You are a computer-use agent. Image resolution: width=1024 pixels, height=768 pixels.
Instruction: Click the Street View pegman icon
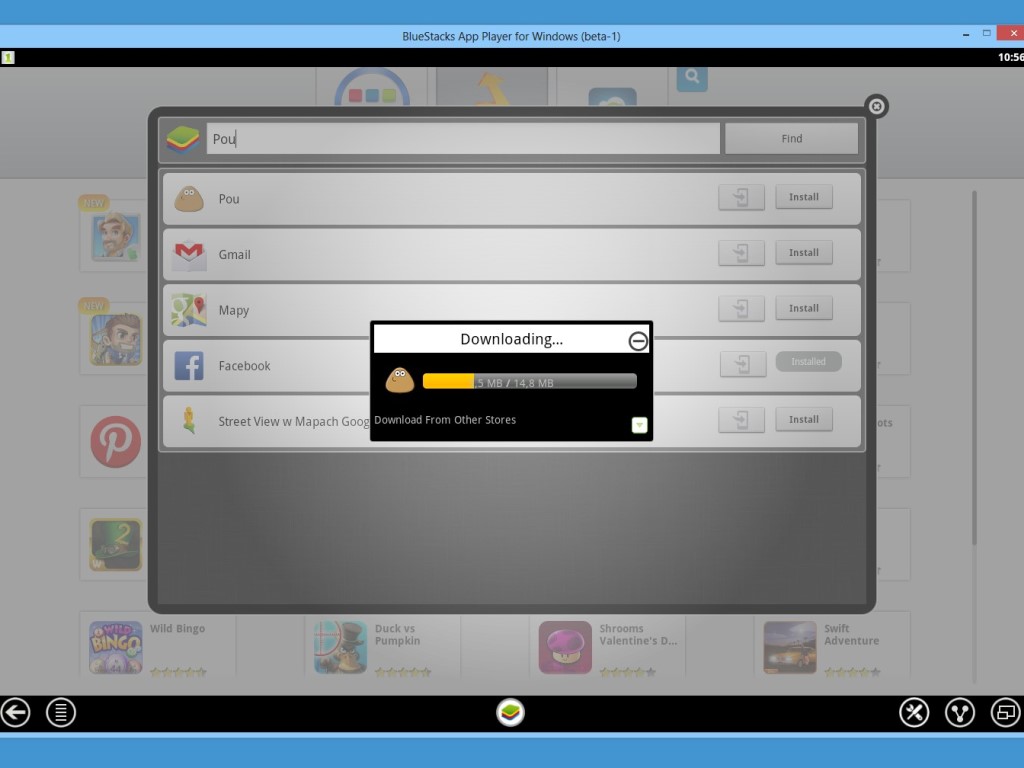click(189, 421)
